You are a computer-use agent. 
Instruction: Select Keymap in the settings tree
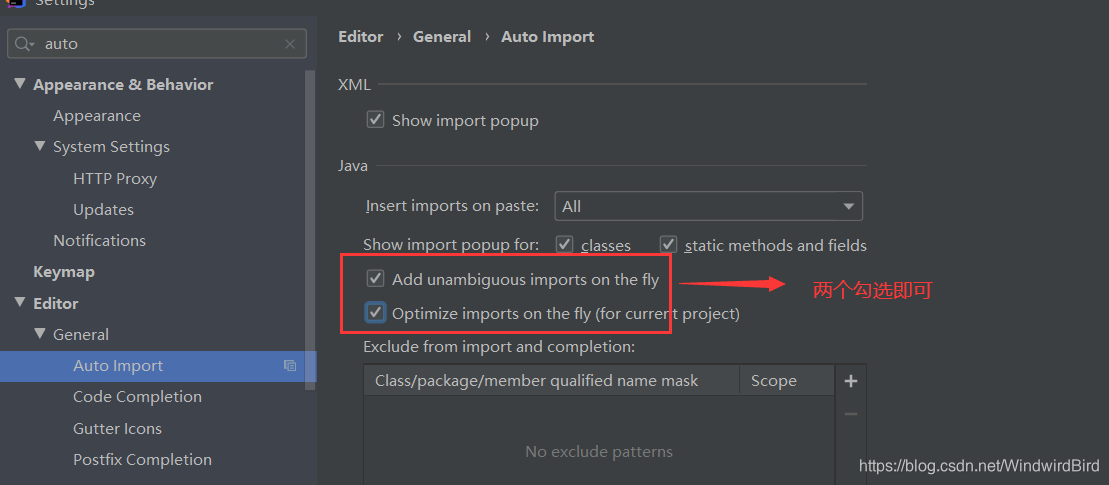tap(64, 271)
